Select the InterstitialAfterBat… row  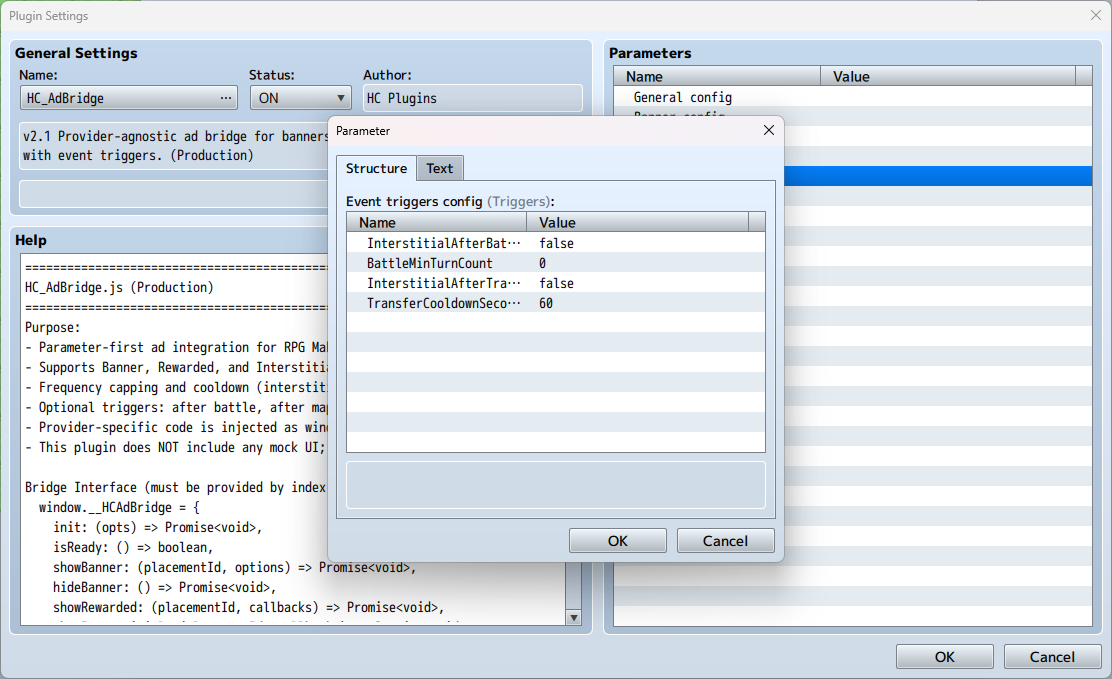pyautogui.click(x=555, y=243)
